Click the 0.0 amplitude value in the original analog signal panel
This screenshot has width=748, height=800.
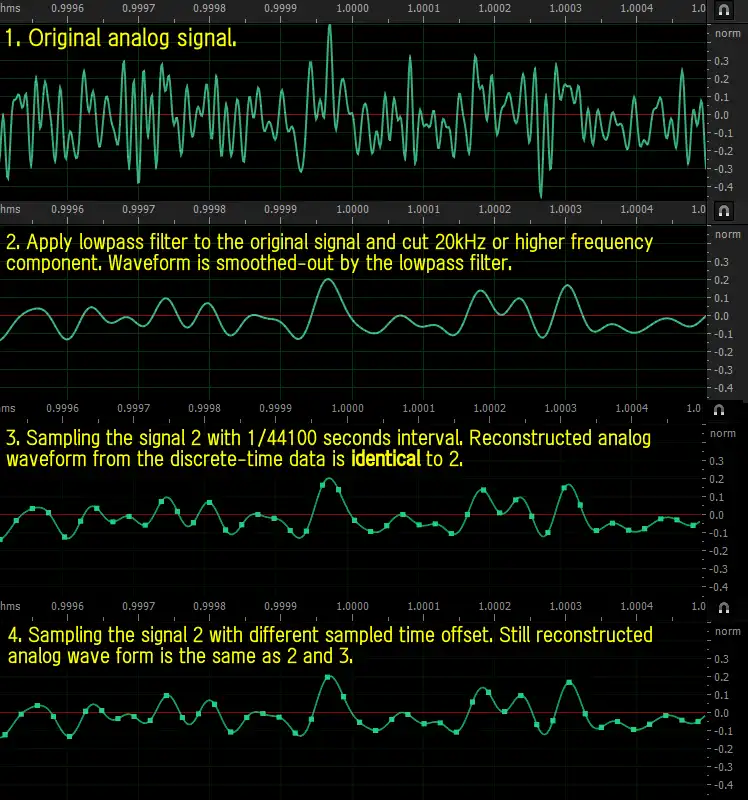tap(721, 115)
